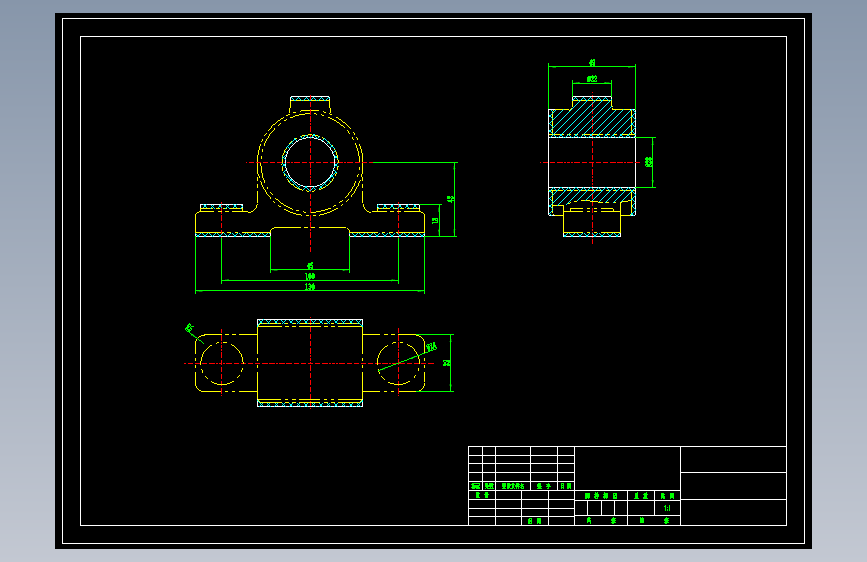Viewport: 867px width, 562px height.
Task: Click the diameter leader label at right bolt hole
Action: point(432,347)
